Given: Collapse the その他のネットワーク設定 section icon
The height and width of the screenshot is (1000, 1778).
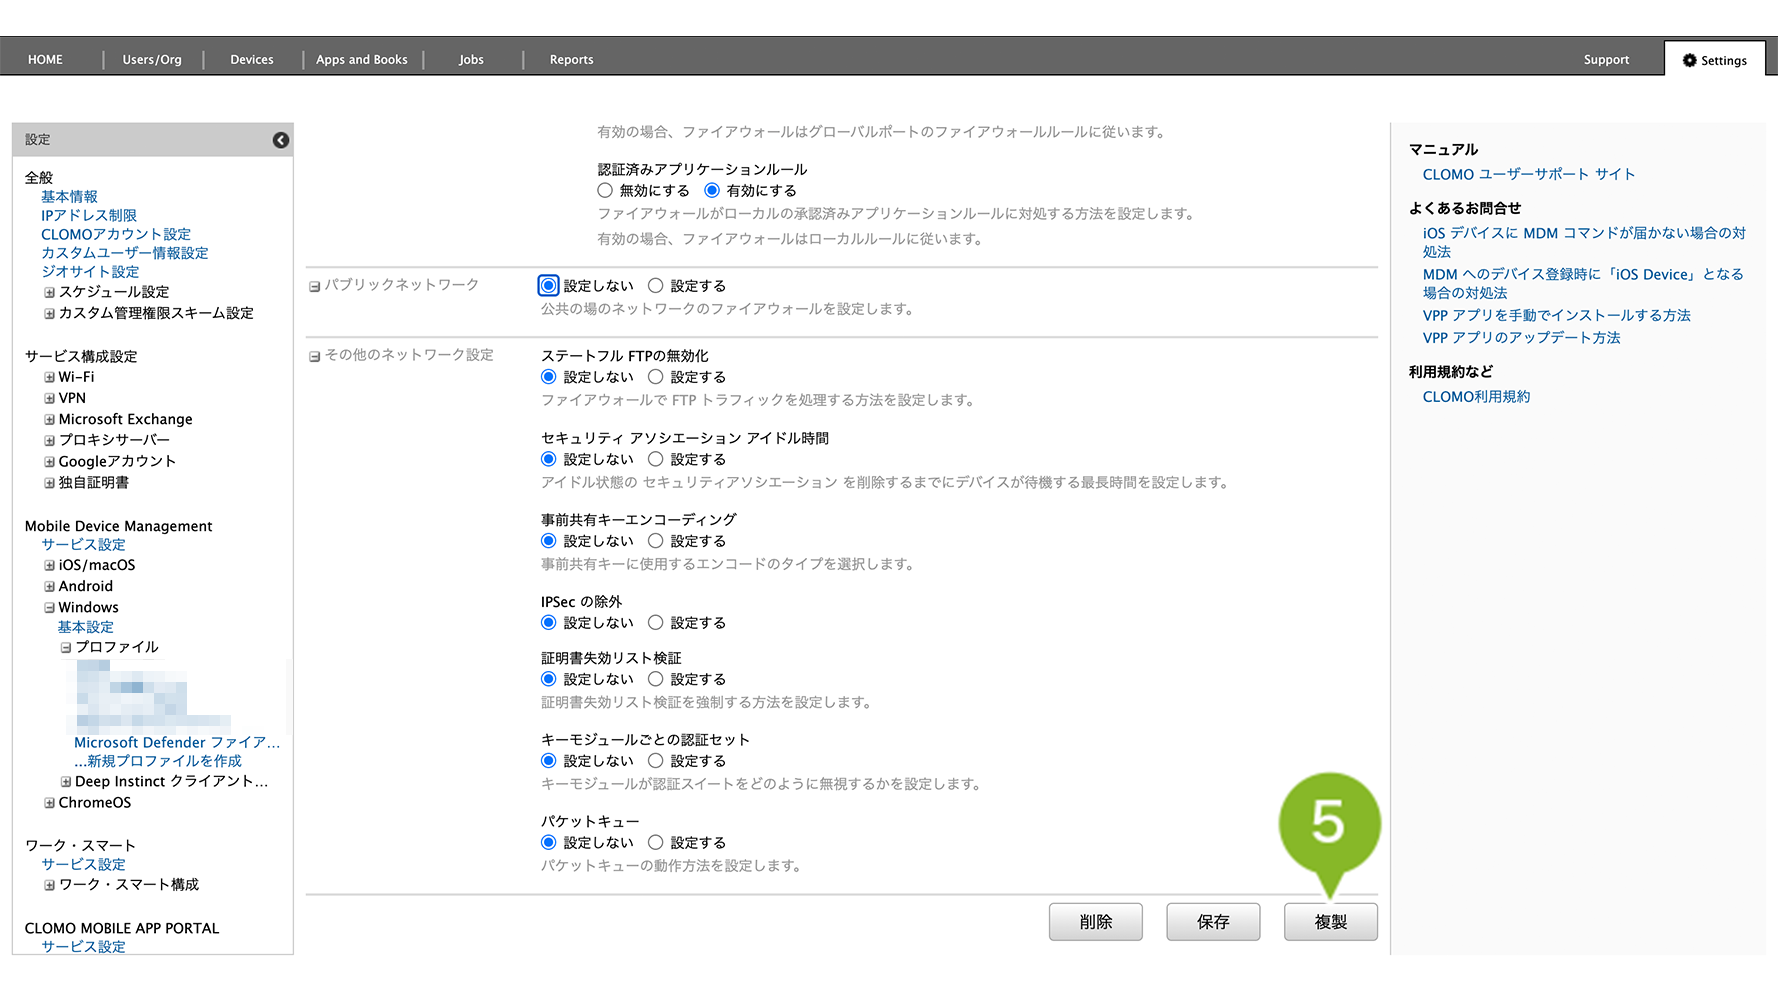Looking at the screenshot, I should (314, 356).
